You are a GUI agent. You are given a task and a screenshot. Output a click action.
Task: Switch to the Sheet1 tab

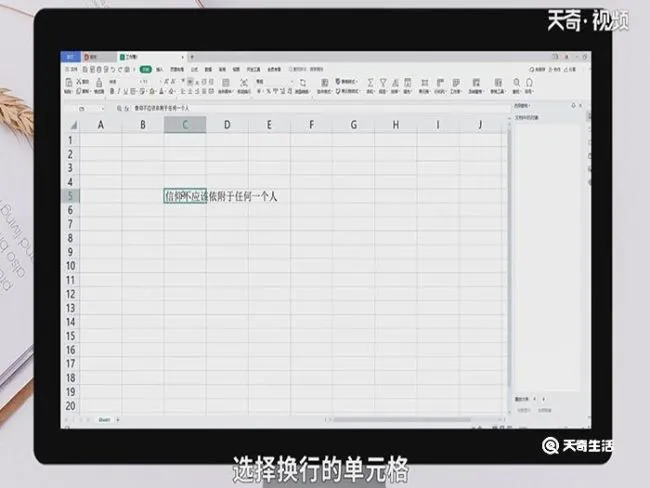pos(104,420)
